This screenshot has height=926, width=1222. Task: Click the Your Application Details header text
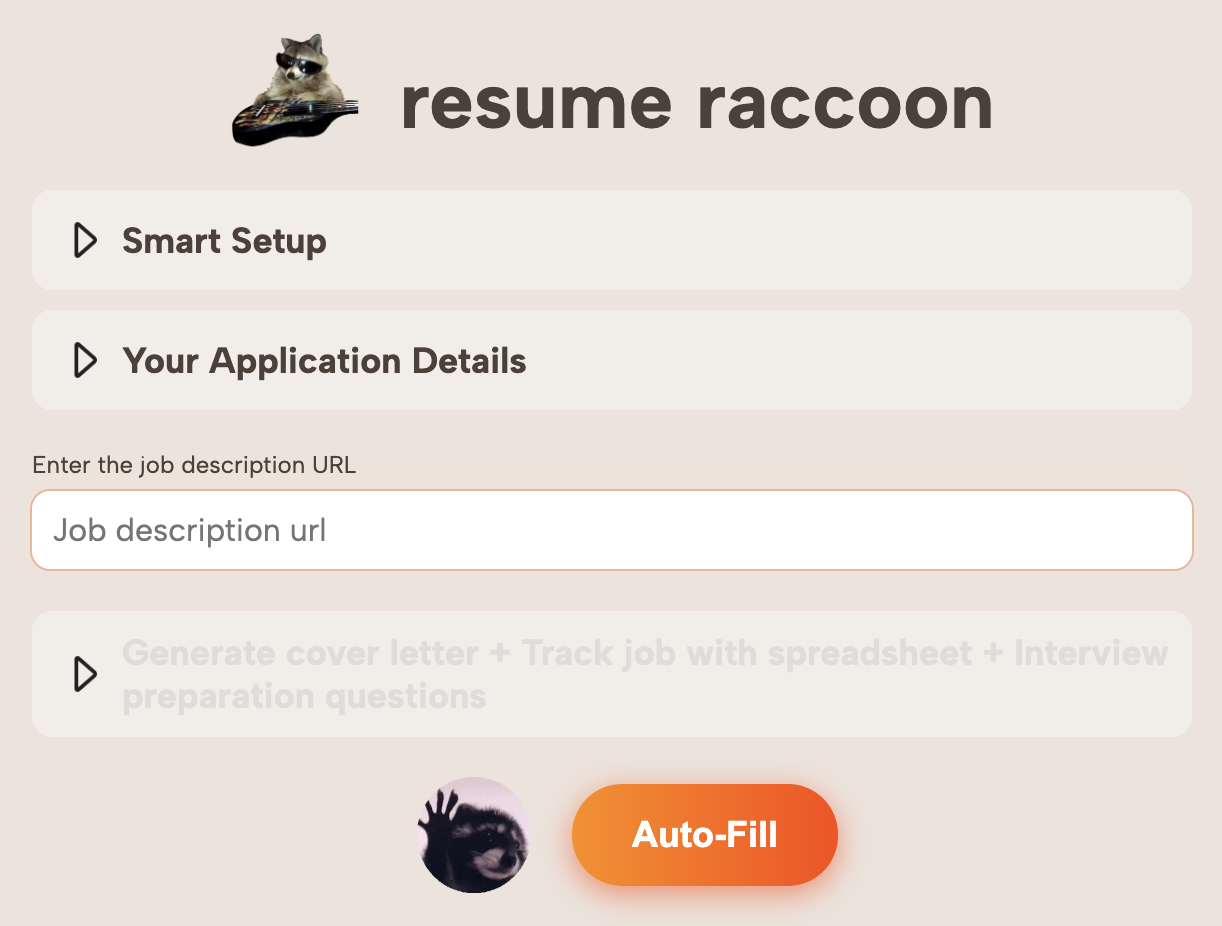coord(323,360)
